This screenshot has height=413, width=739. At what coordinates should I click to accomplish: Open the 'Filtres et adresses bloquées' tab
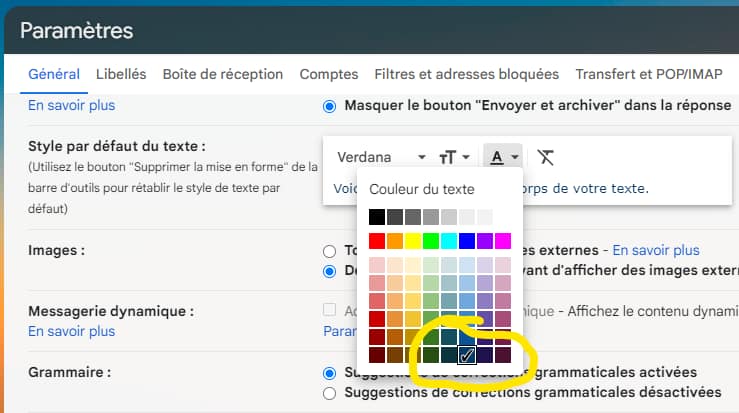pos(466,74)
